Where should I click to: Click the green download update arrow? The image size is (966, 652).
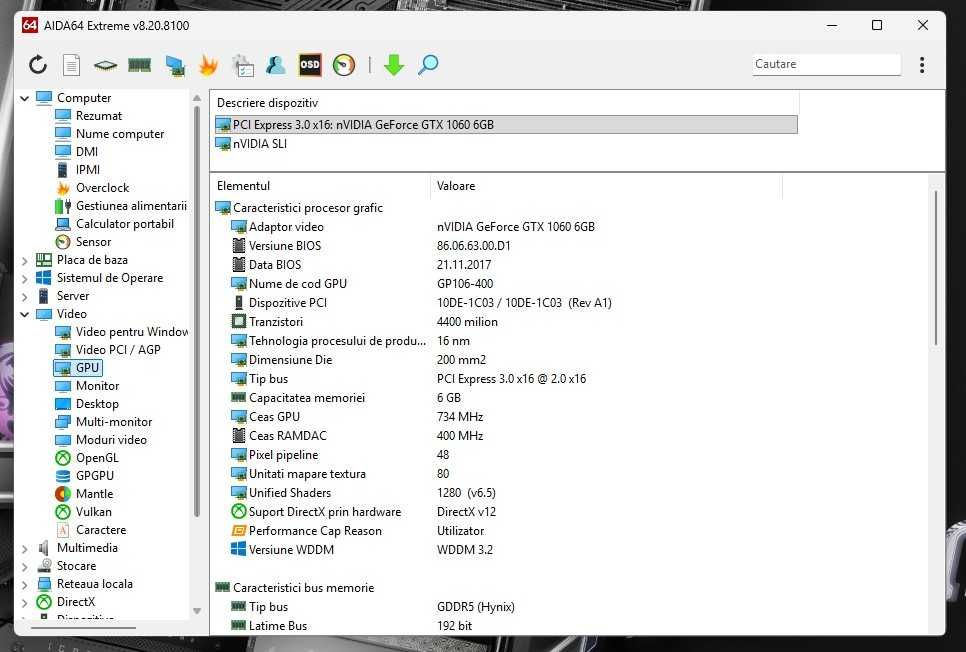394,65
